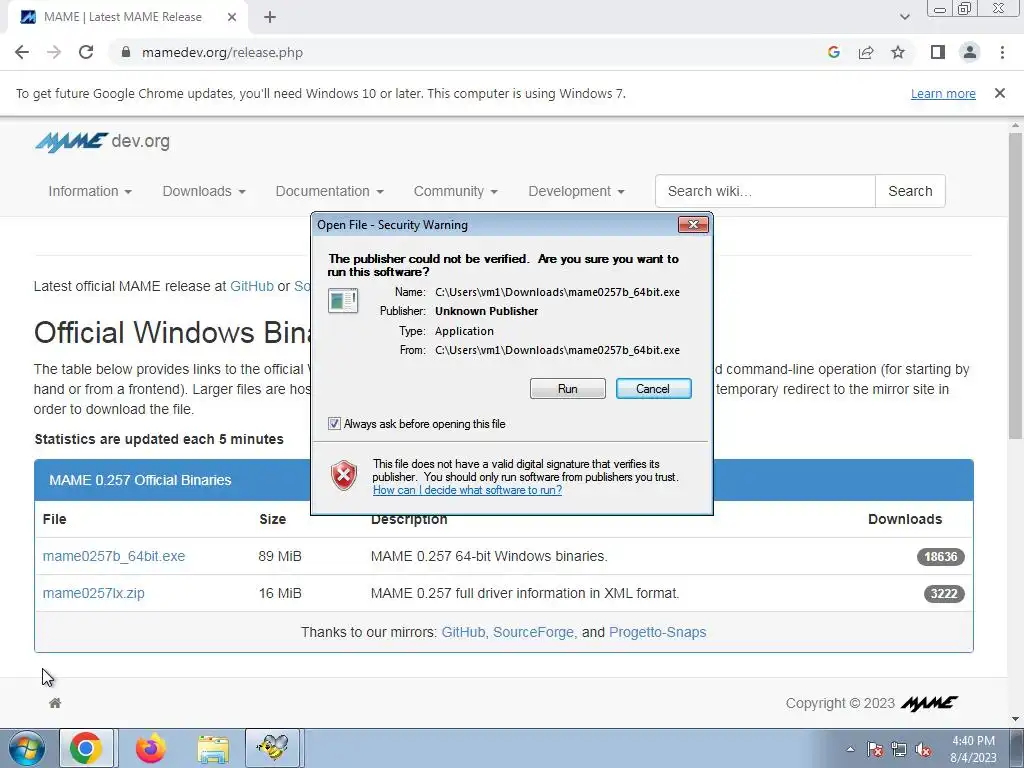
Task: Click the muted volume tray icon
Action: click(x=923, y=749)
